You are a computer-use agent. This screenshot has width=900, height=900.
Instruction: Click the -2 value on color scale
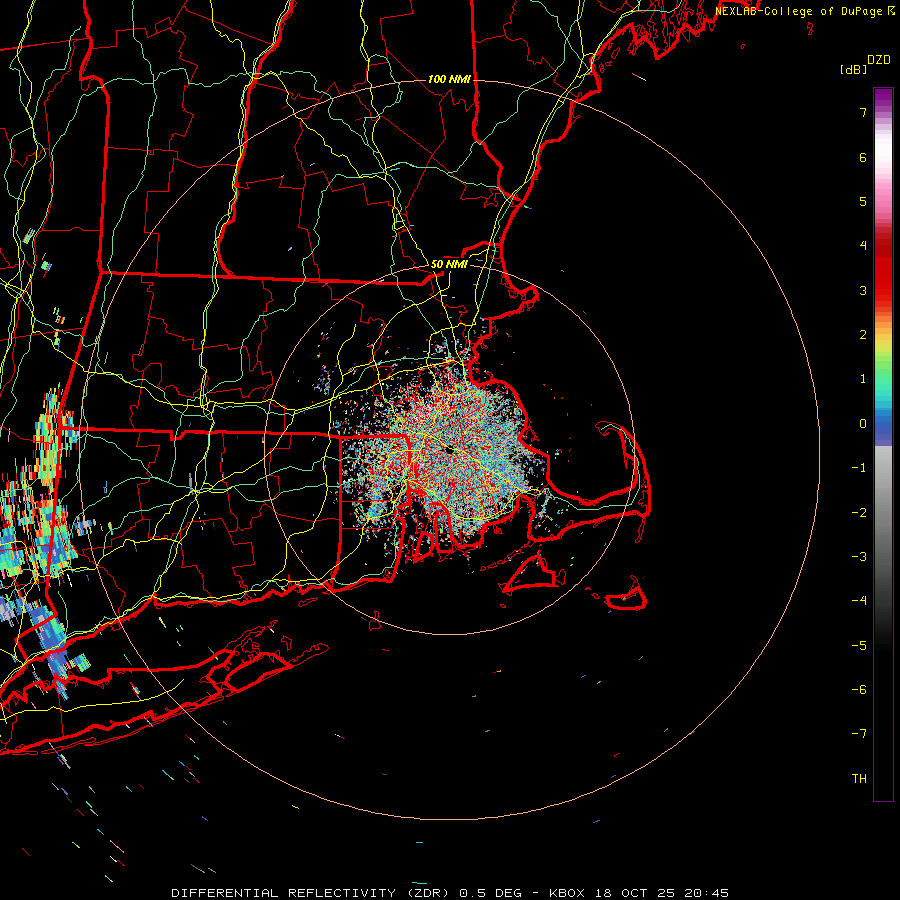coord(859,513)
